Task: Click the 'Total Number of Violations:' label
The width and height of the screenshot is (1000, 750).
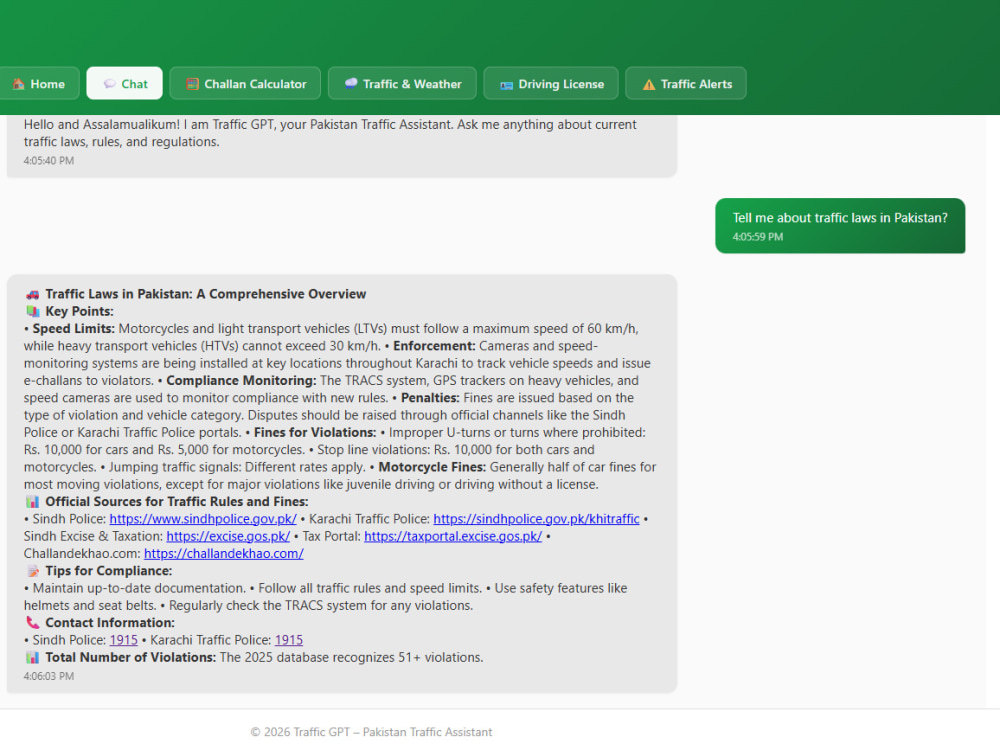Action: coord(131,657)
